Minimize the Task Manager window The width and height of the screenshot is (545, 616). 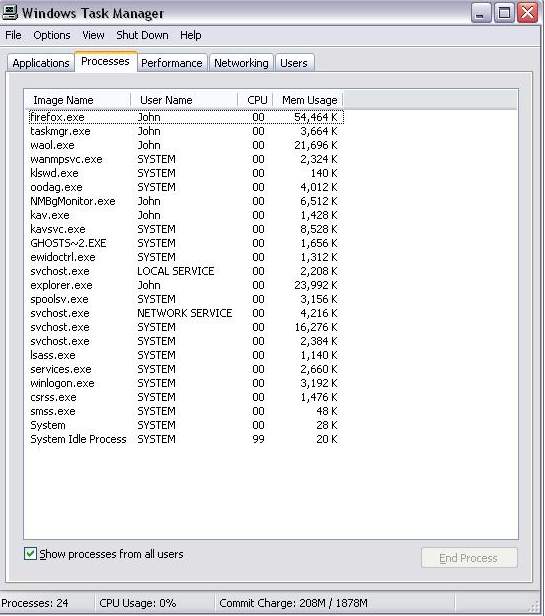(x=481, y=13)
